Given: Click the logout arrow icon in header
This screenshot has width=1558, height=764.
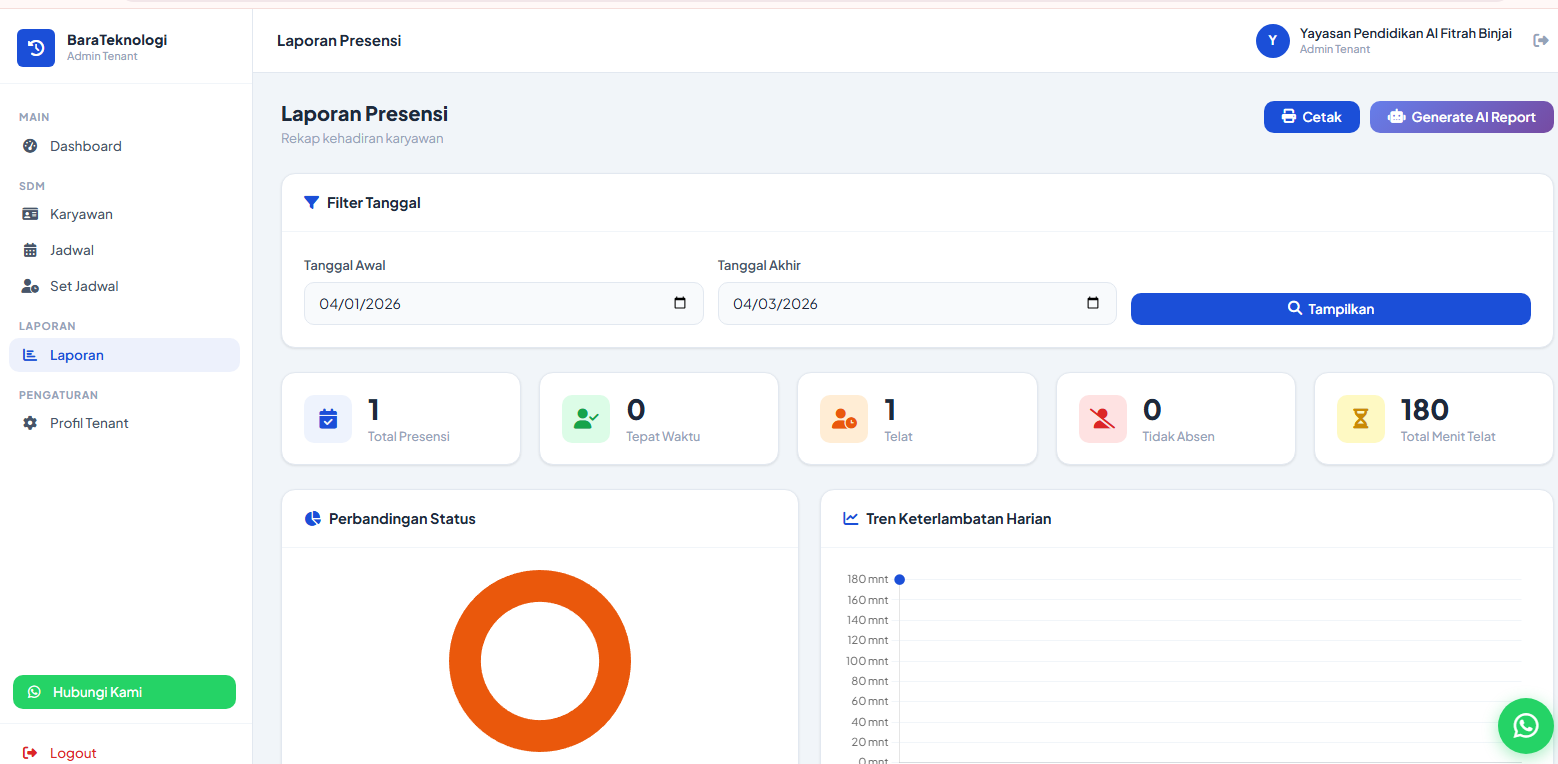Looking at the screenshot, I should point(1540,40).
